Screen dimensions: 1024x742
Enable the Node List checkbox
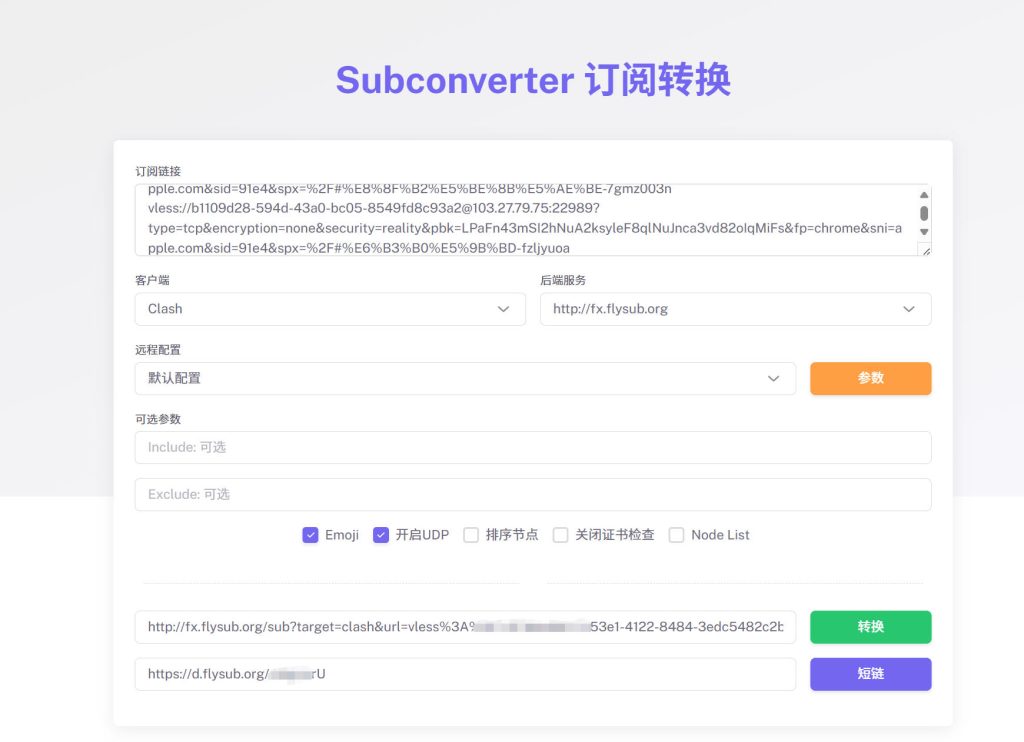coord(676,535)
